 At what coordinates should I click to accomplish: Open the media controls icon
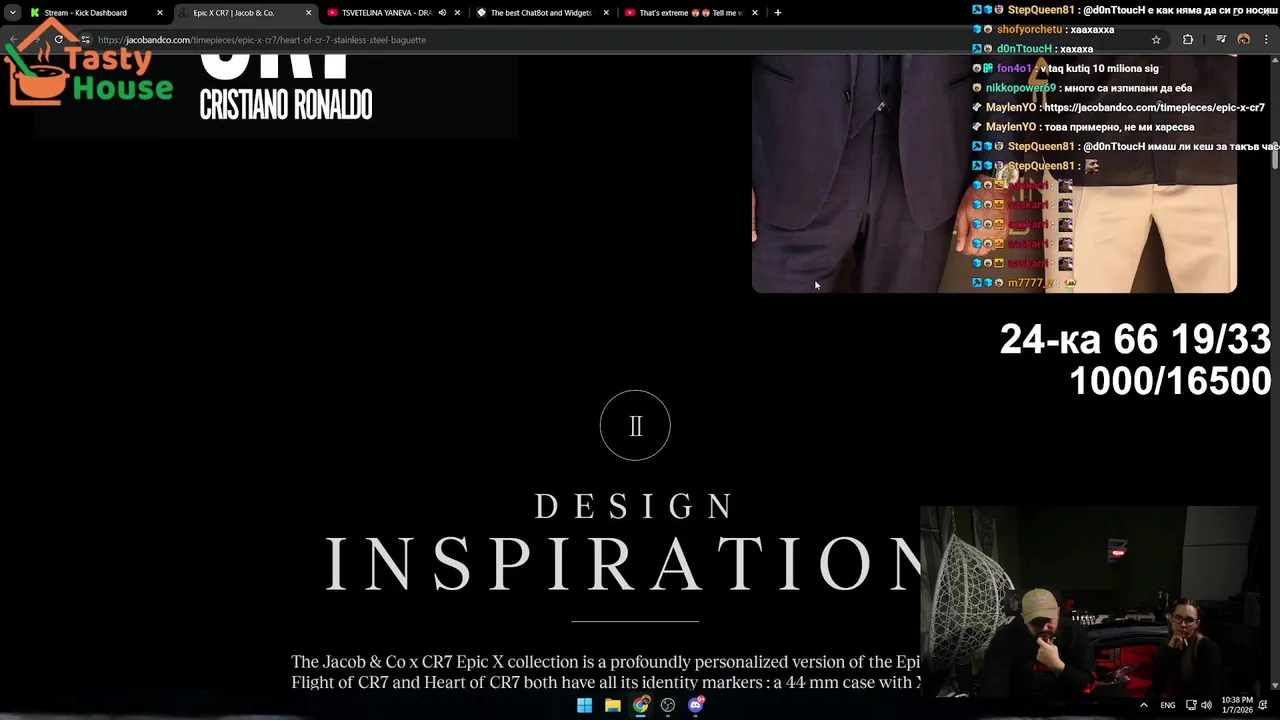1220,40
